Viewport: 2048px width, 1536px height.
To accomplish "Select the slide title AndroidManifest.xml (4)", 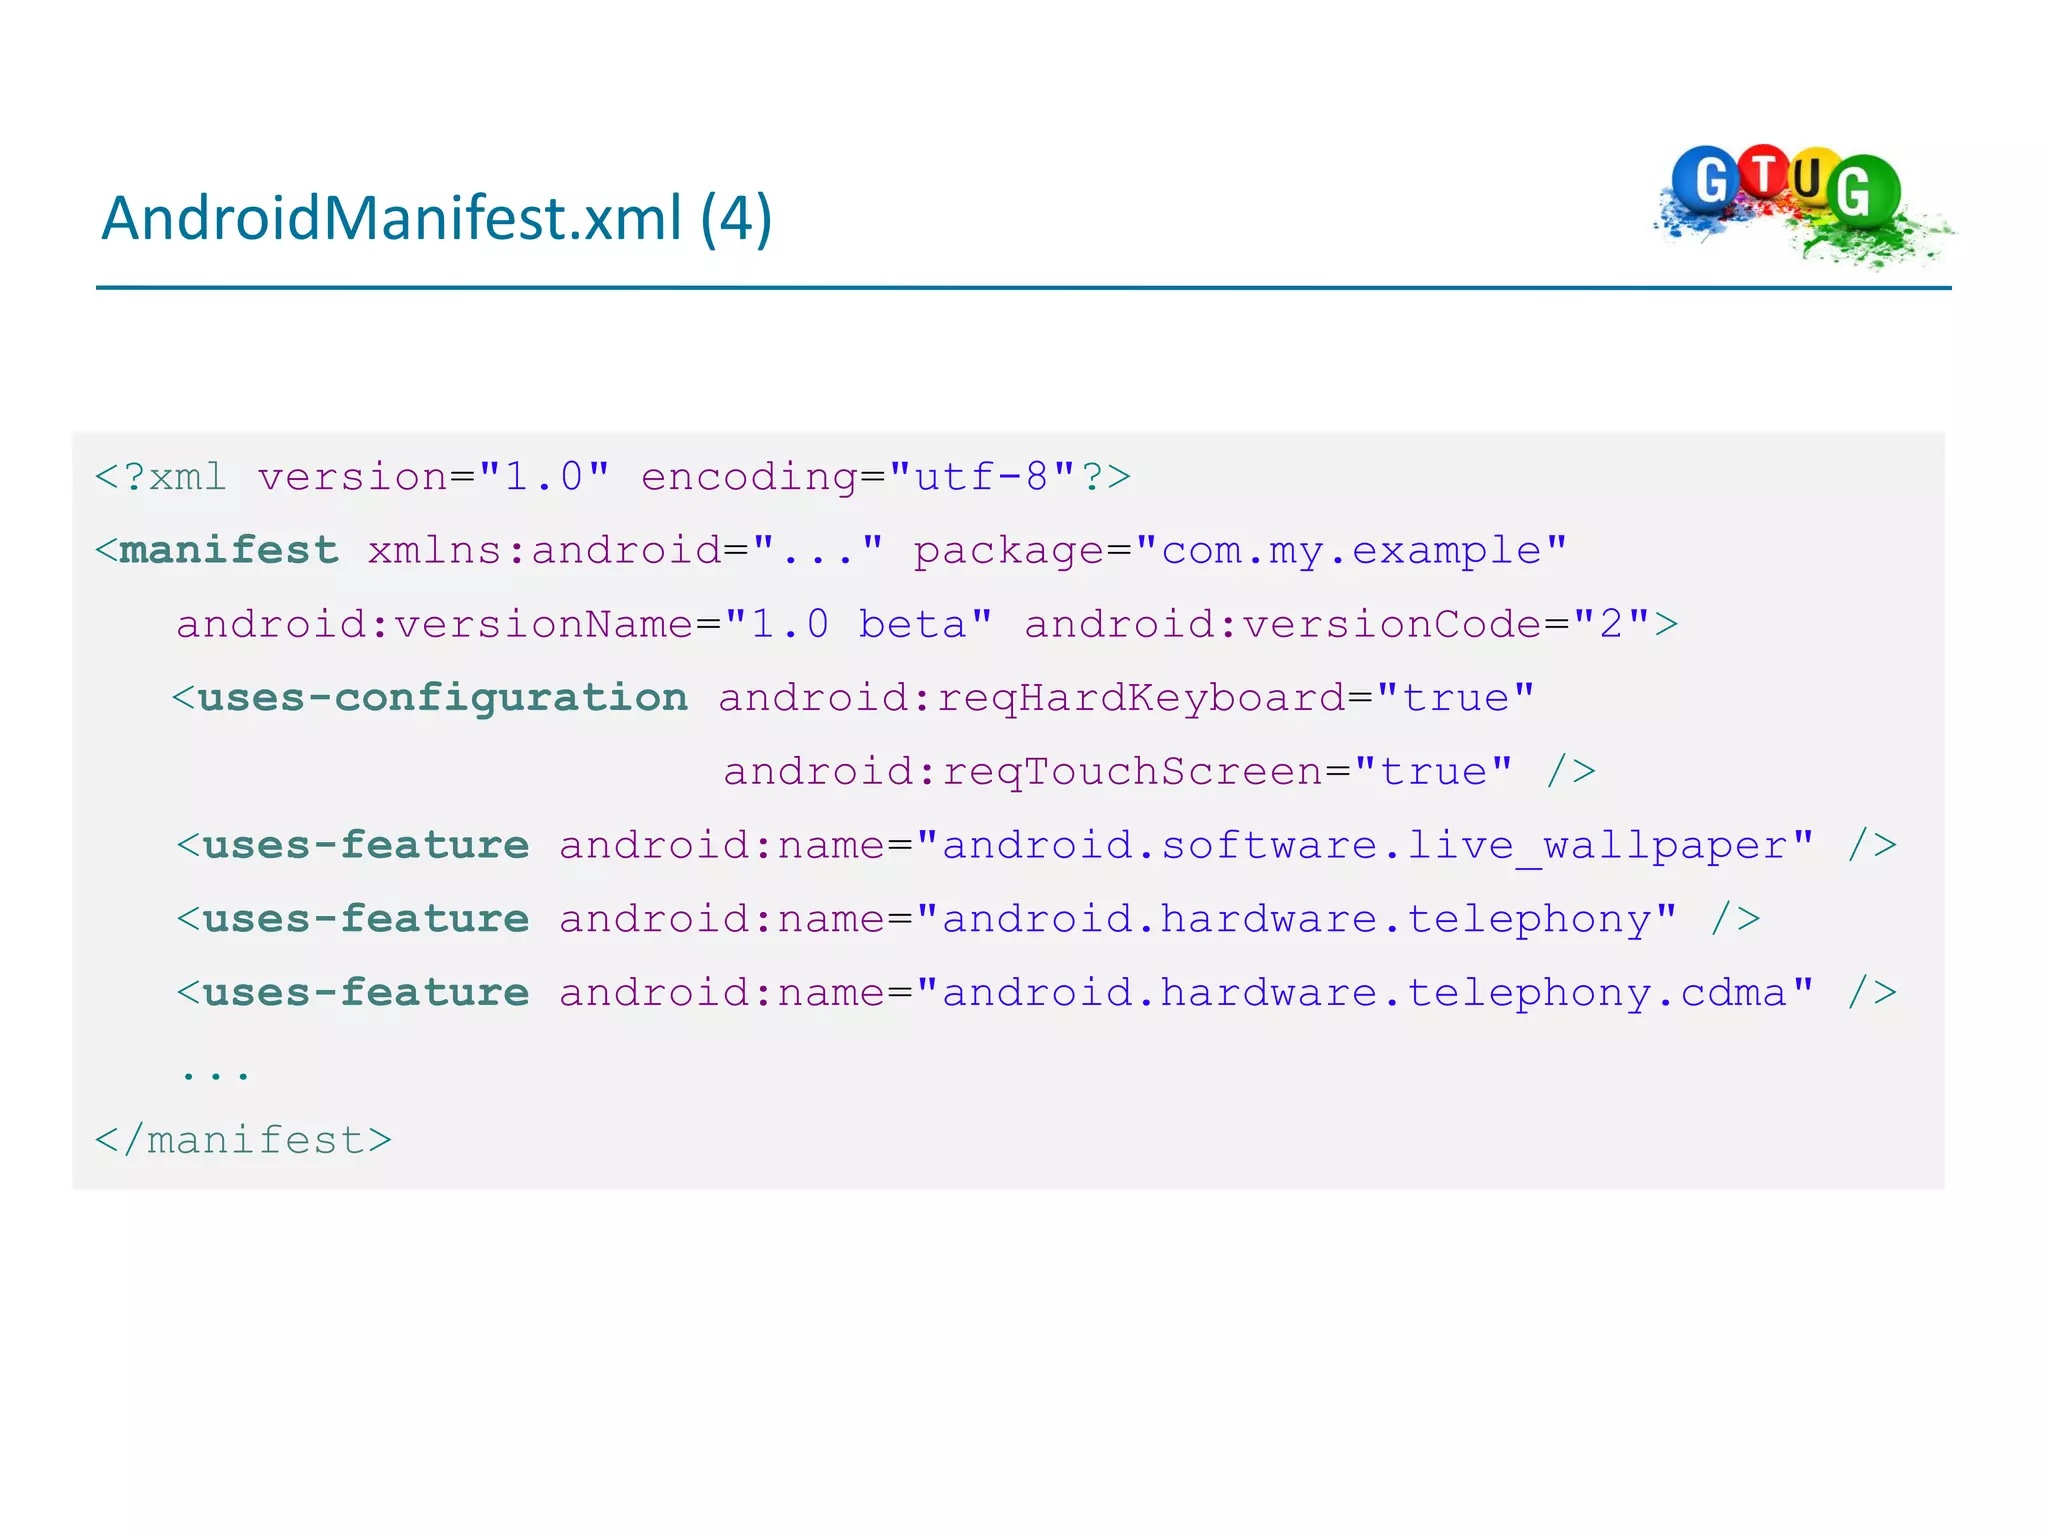I will (x=437, y=218).
